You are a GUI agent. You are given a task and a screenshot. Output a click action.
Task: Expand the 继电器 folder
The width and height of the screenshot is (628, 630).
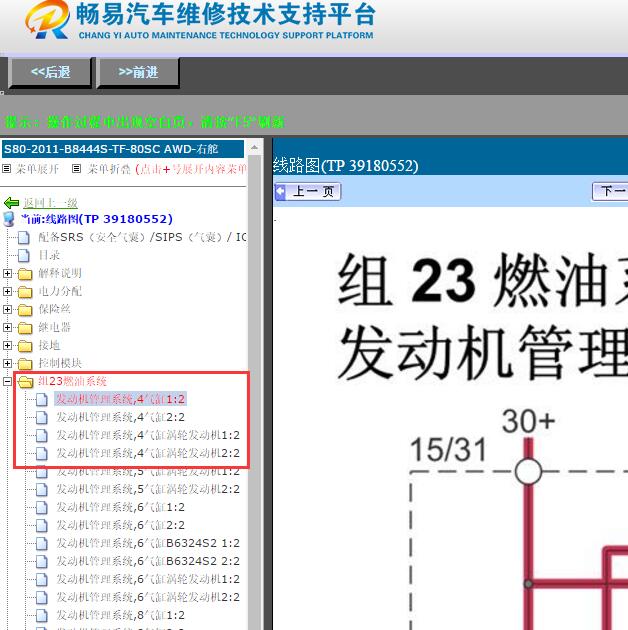point(7,327)
